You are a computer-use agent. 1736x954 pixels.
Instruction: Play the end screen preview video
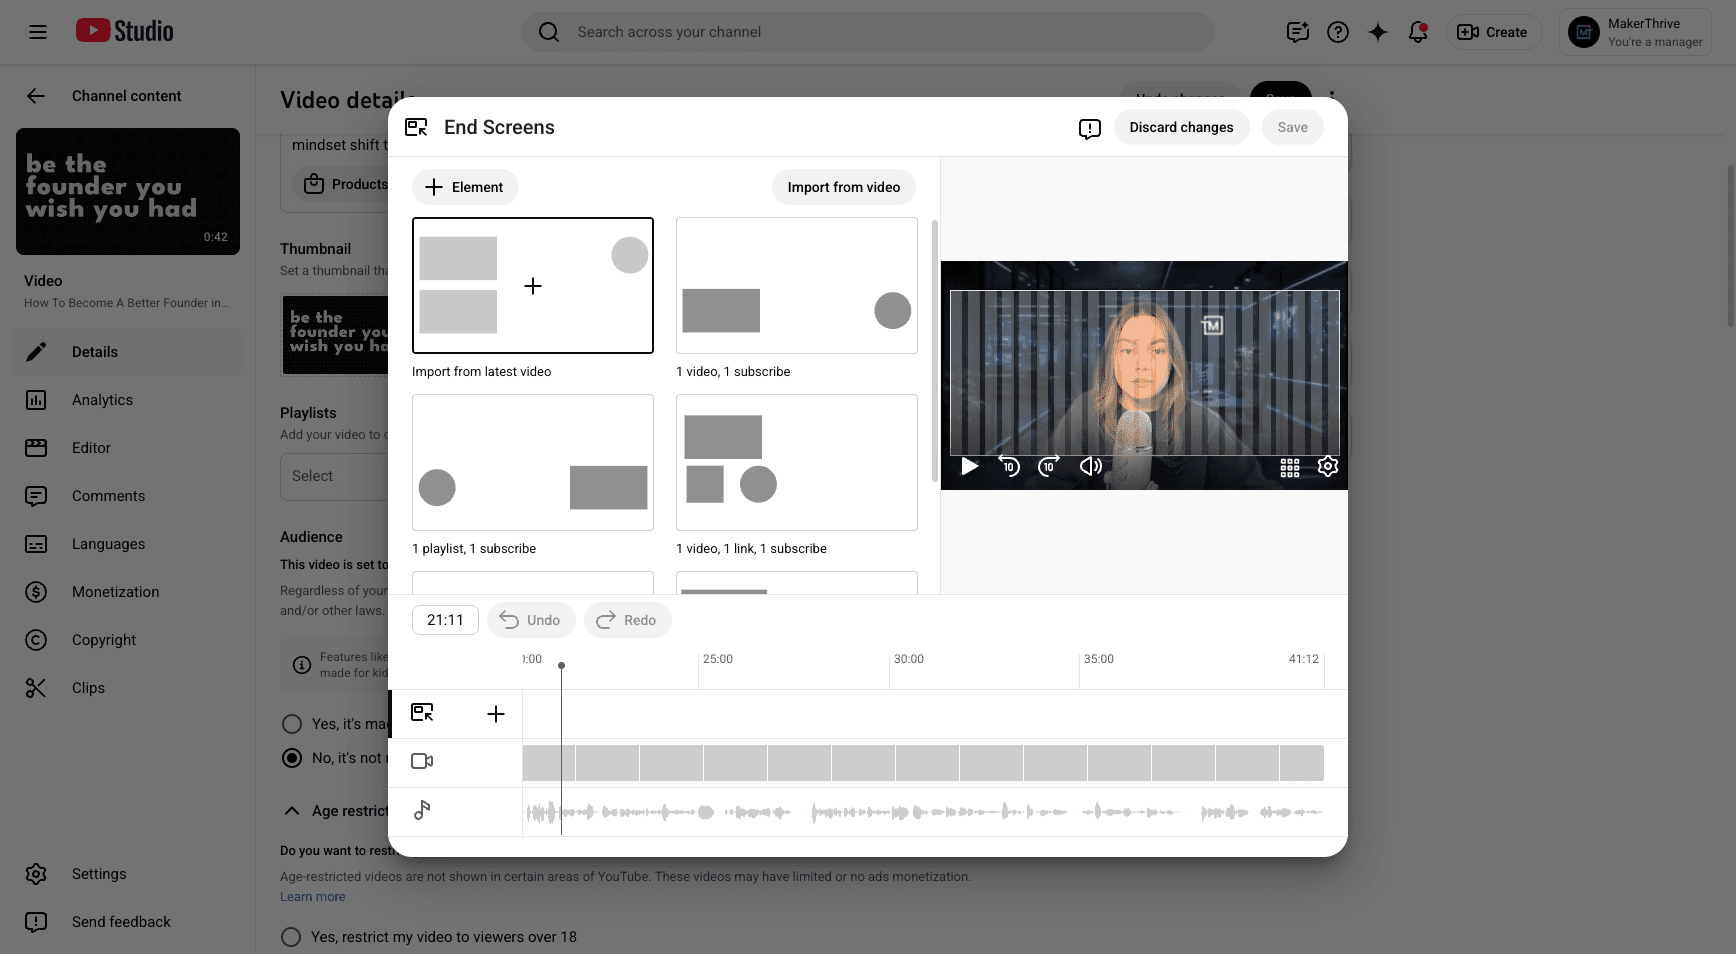(969, 466)
